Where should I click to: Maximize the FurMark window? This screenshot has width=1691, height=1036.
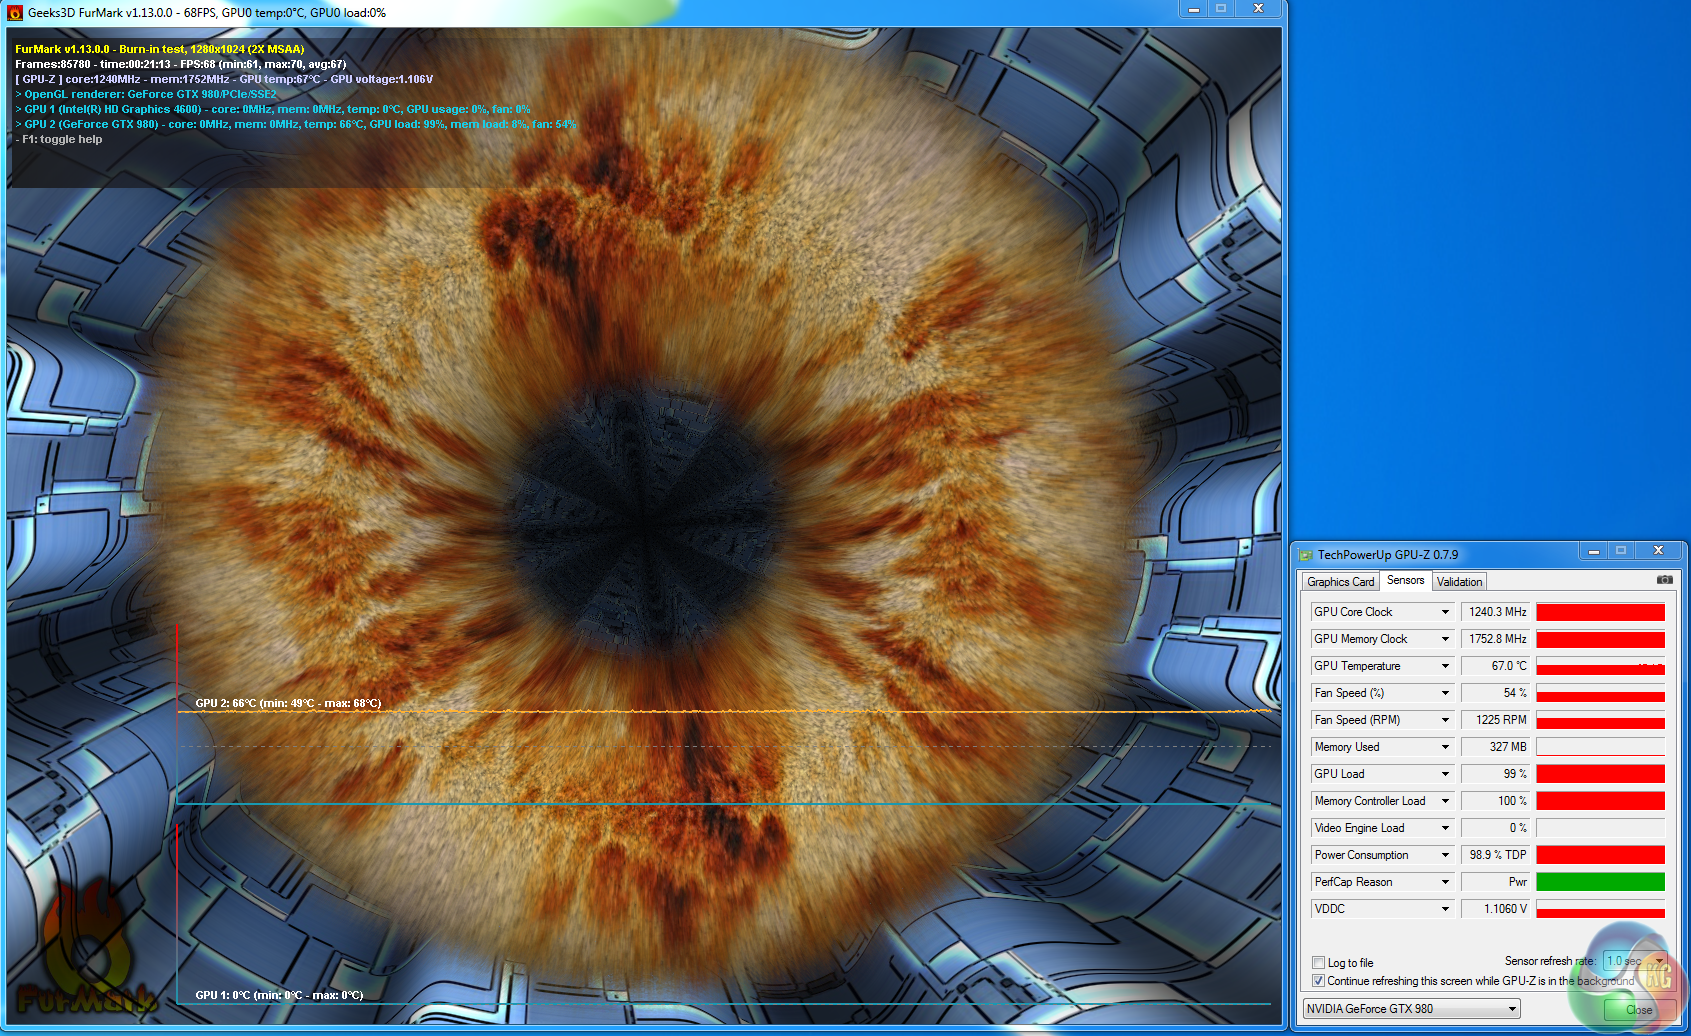pyautogui.click(x=1221, y=9)
